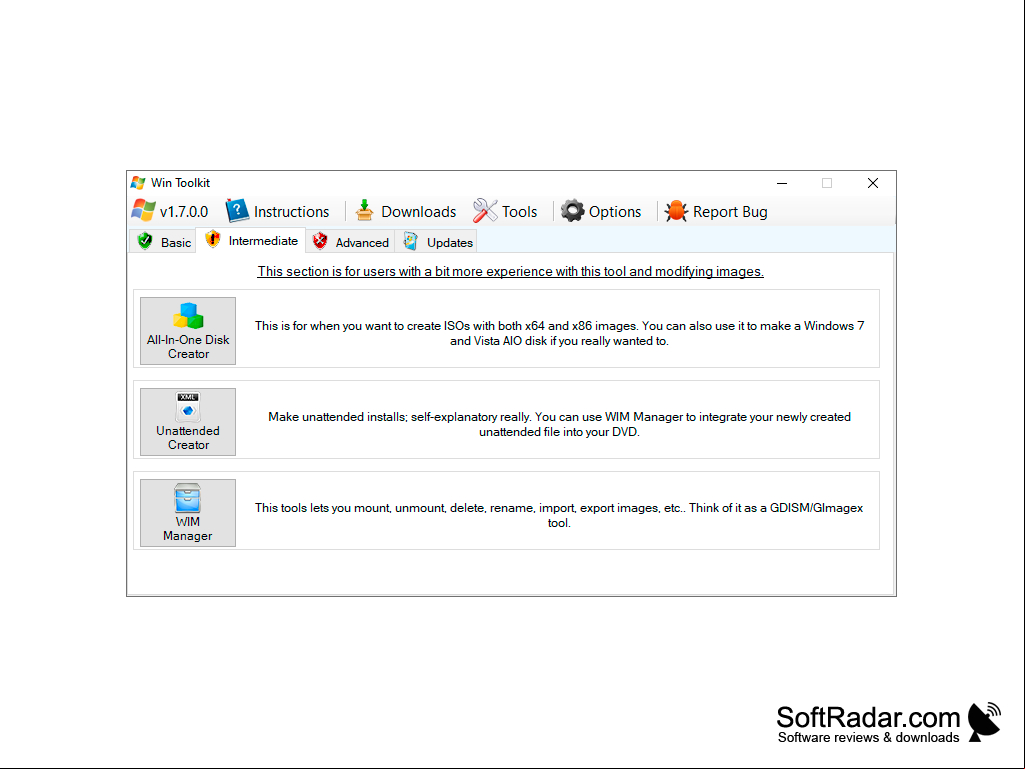
Task: Click the Options gear icon
Action: (572, 211)
